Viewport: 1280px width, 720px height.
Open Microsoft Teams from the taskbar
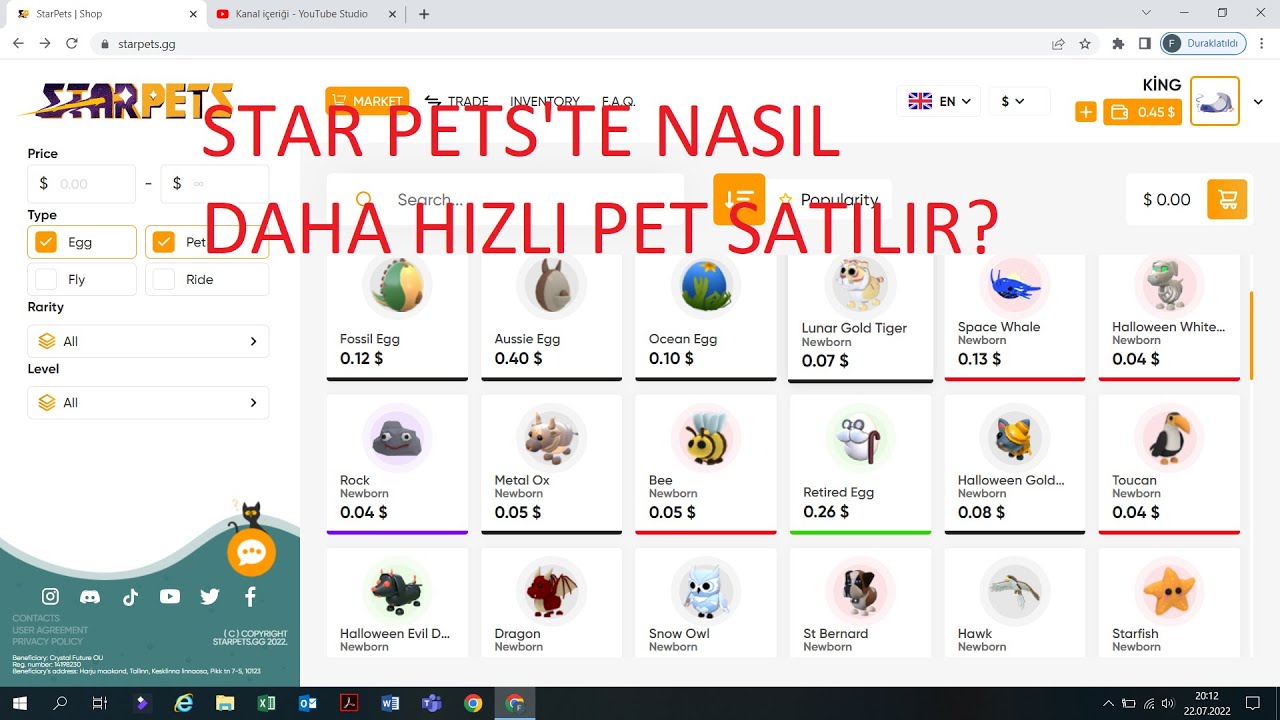click(x=431, y=703)
